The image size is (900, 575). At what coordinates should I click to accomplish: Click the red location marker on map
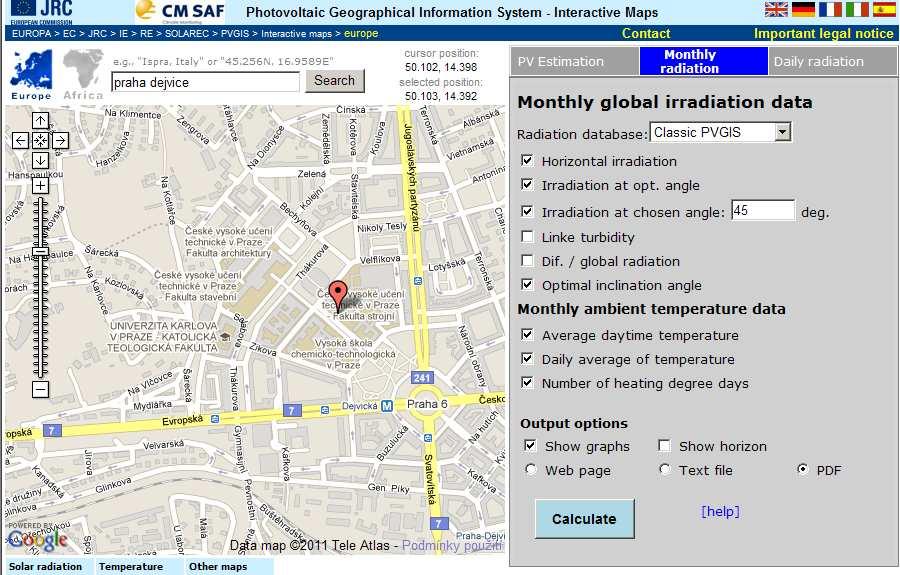338,295
